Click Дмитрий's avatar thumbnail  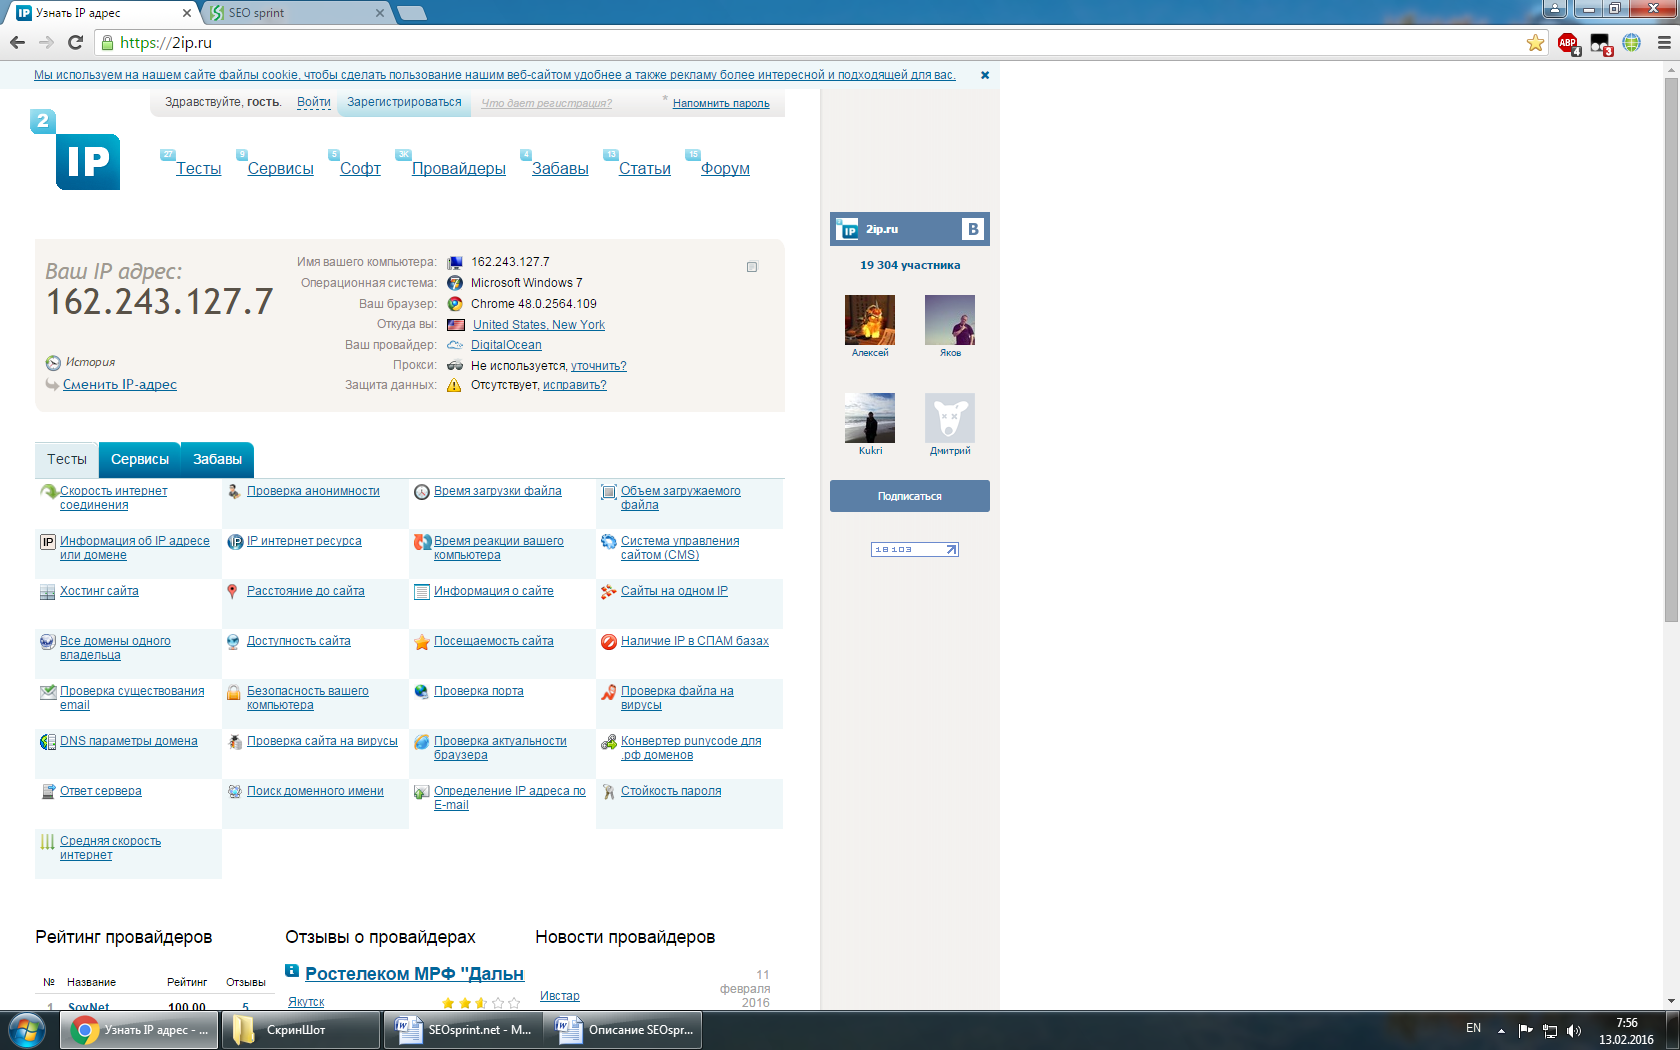[x=950, y=418]
